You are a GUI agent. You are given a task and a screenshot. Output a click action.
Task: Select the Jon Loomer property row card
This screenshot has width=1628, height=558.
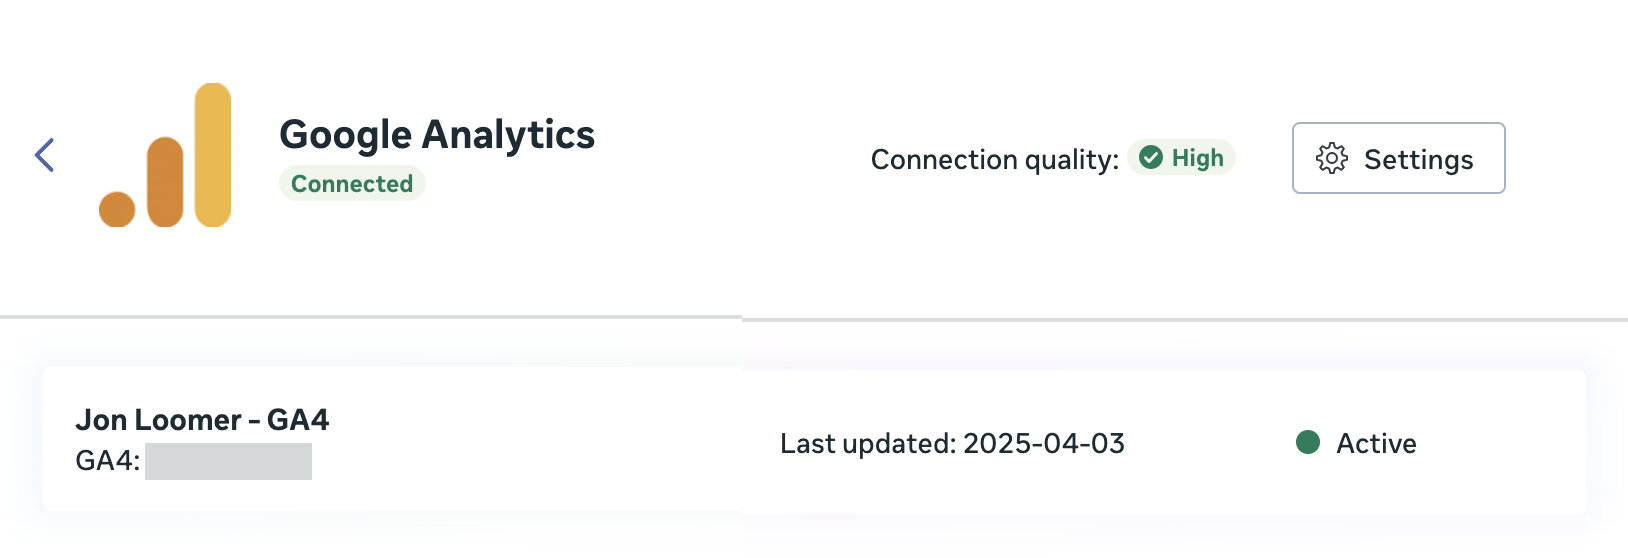[814, 440]
